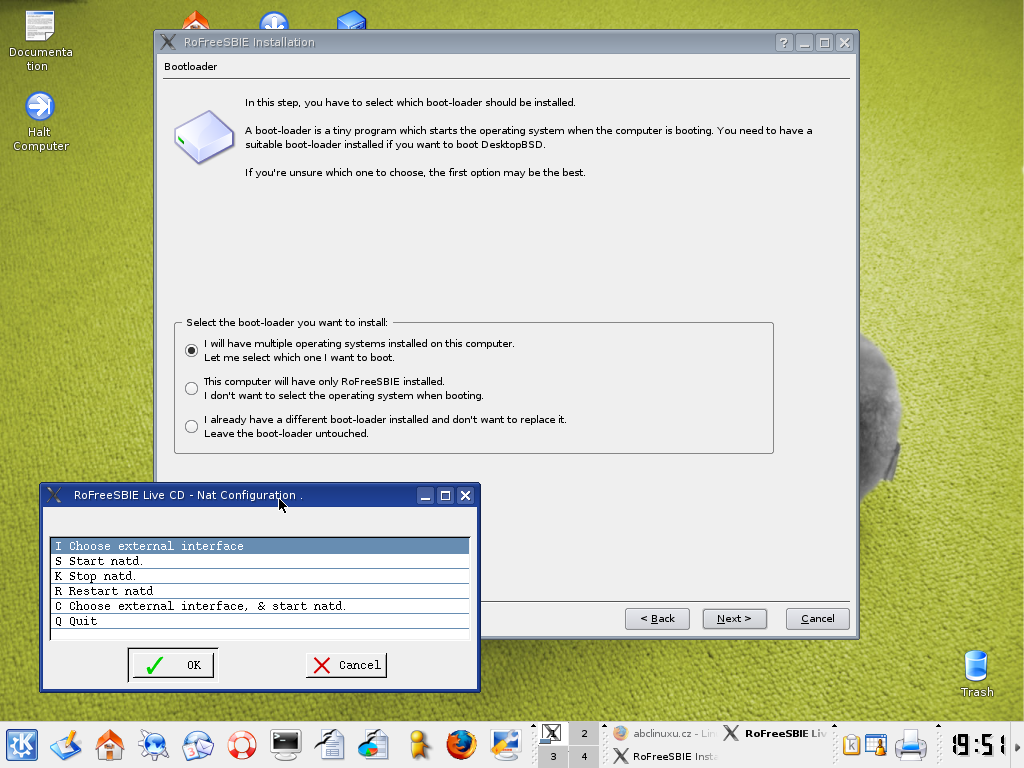The image size is (1024, 768).
Task: Select multiple operating systems boot-loader option
Action: coord(191,351)
